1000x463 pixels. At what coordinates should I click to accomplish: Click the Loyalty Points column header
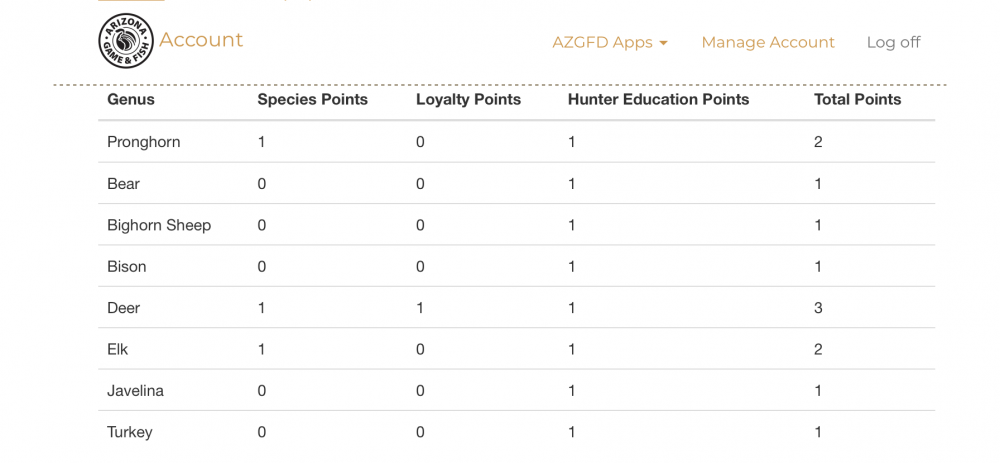pyautogui.click(x=469, y=99)
